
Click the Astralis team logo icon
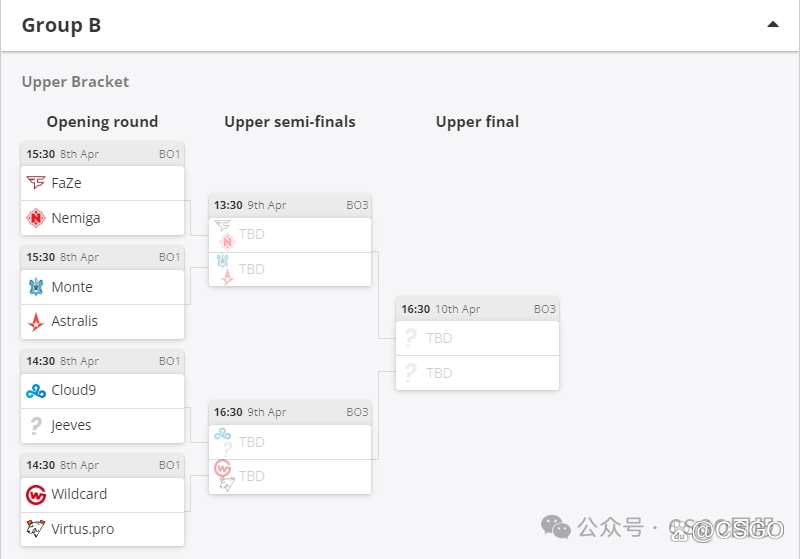[x=36, y=321]
